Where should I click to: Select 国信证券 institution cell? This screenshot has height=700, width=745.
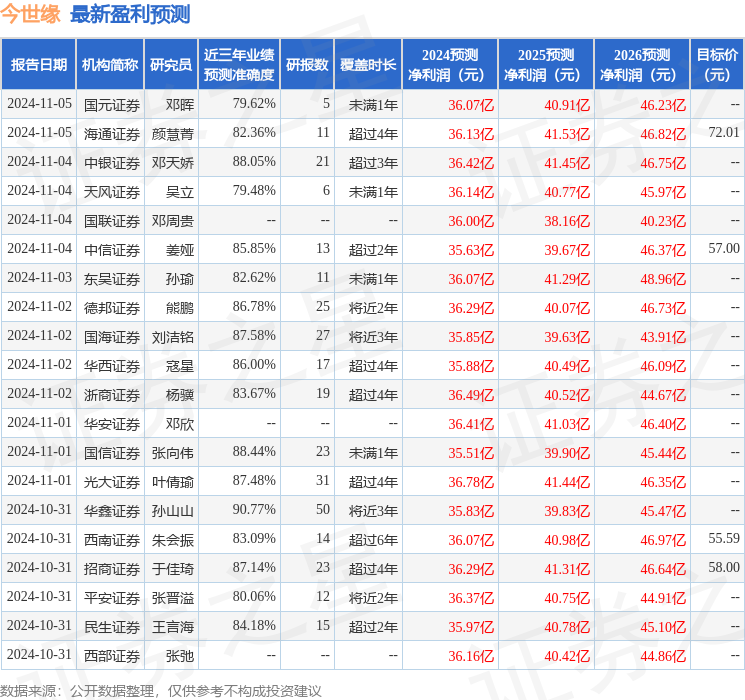coord(112,452)
